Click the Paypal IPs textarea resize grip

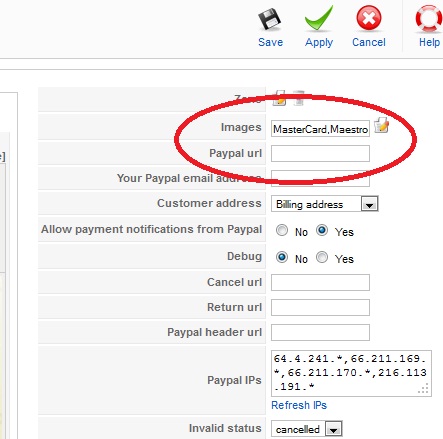(x=424, y=389)
